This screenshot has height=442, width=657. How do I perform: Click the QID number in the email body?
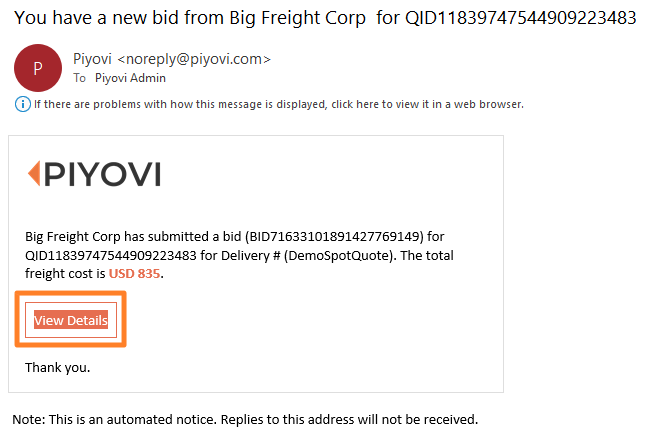(111, 256)
